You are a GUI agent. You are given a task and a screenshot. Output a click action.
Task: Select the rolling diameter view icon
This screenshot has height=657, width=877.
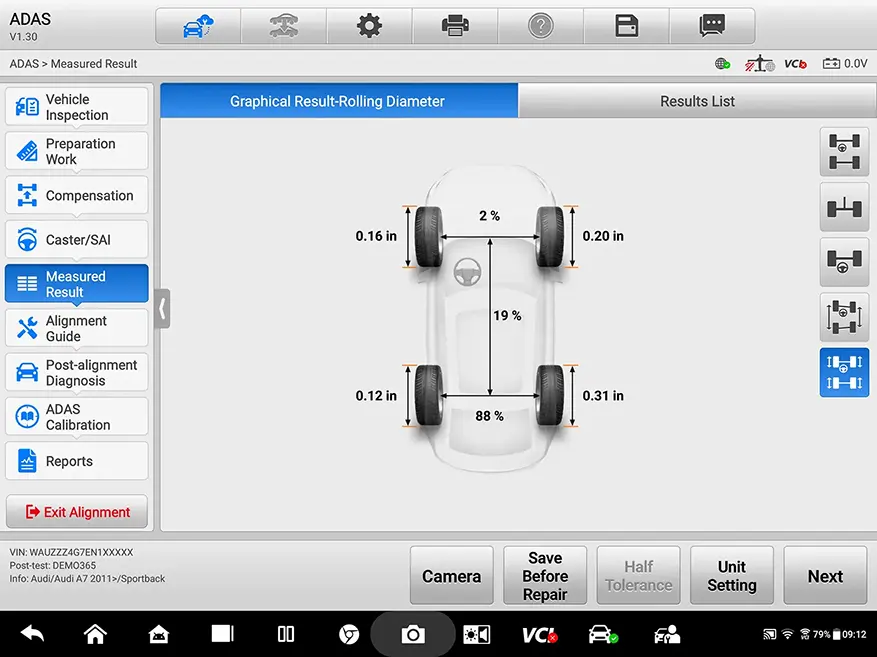click(844, 373)
